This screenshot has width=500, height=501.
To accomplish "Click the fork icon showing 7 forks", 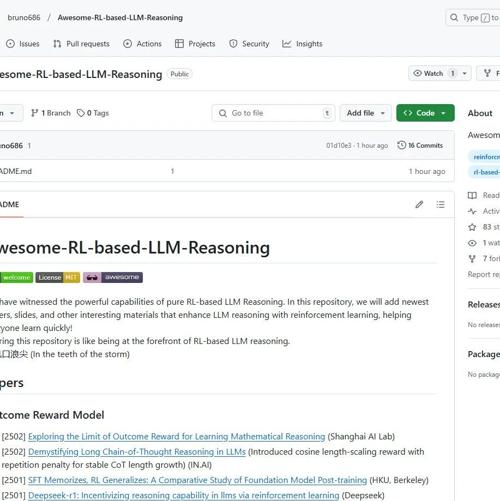I will [472, 259].
